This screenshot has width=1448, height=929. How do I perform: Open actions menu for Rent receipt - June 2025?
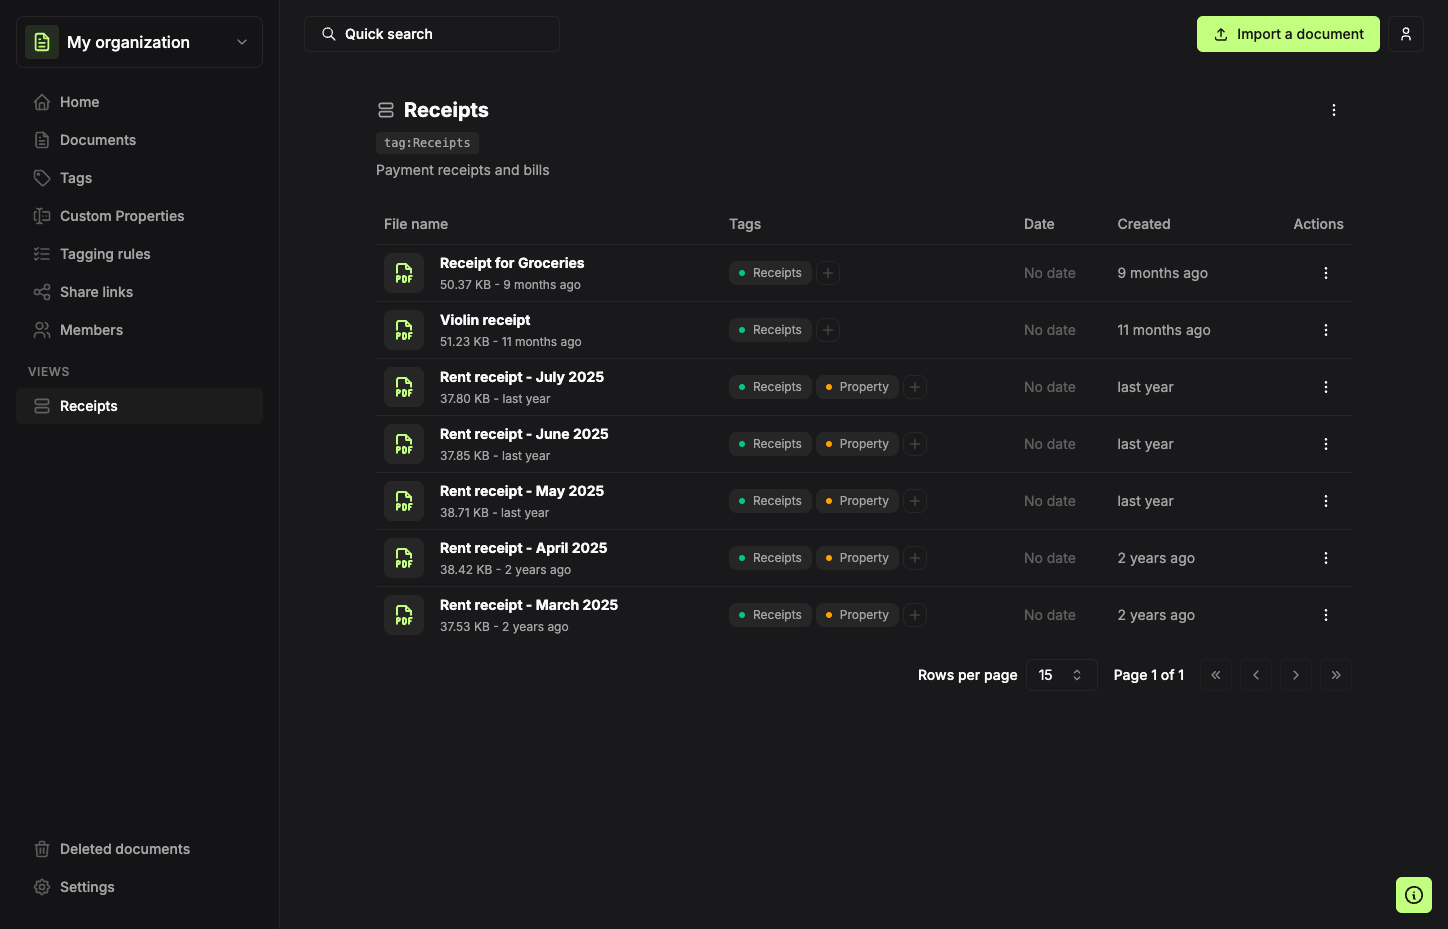(1325, 444)
